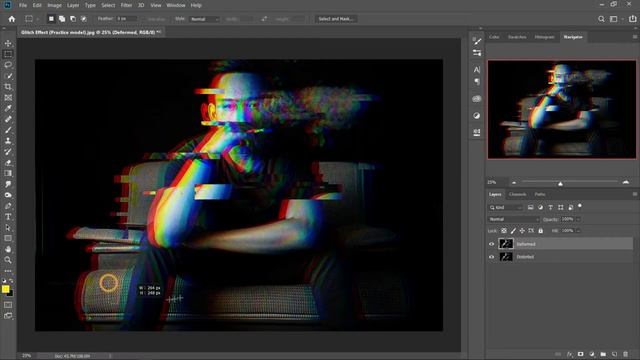Open the Layers panel flyout menu

635,194
